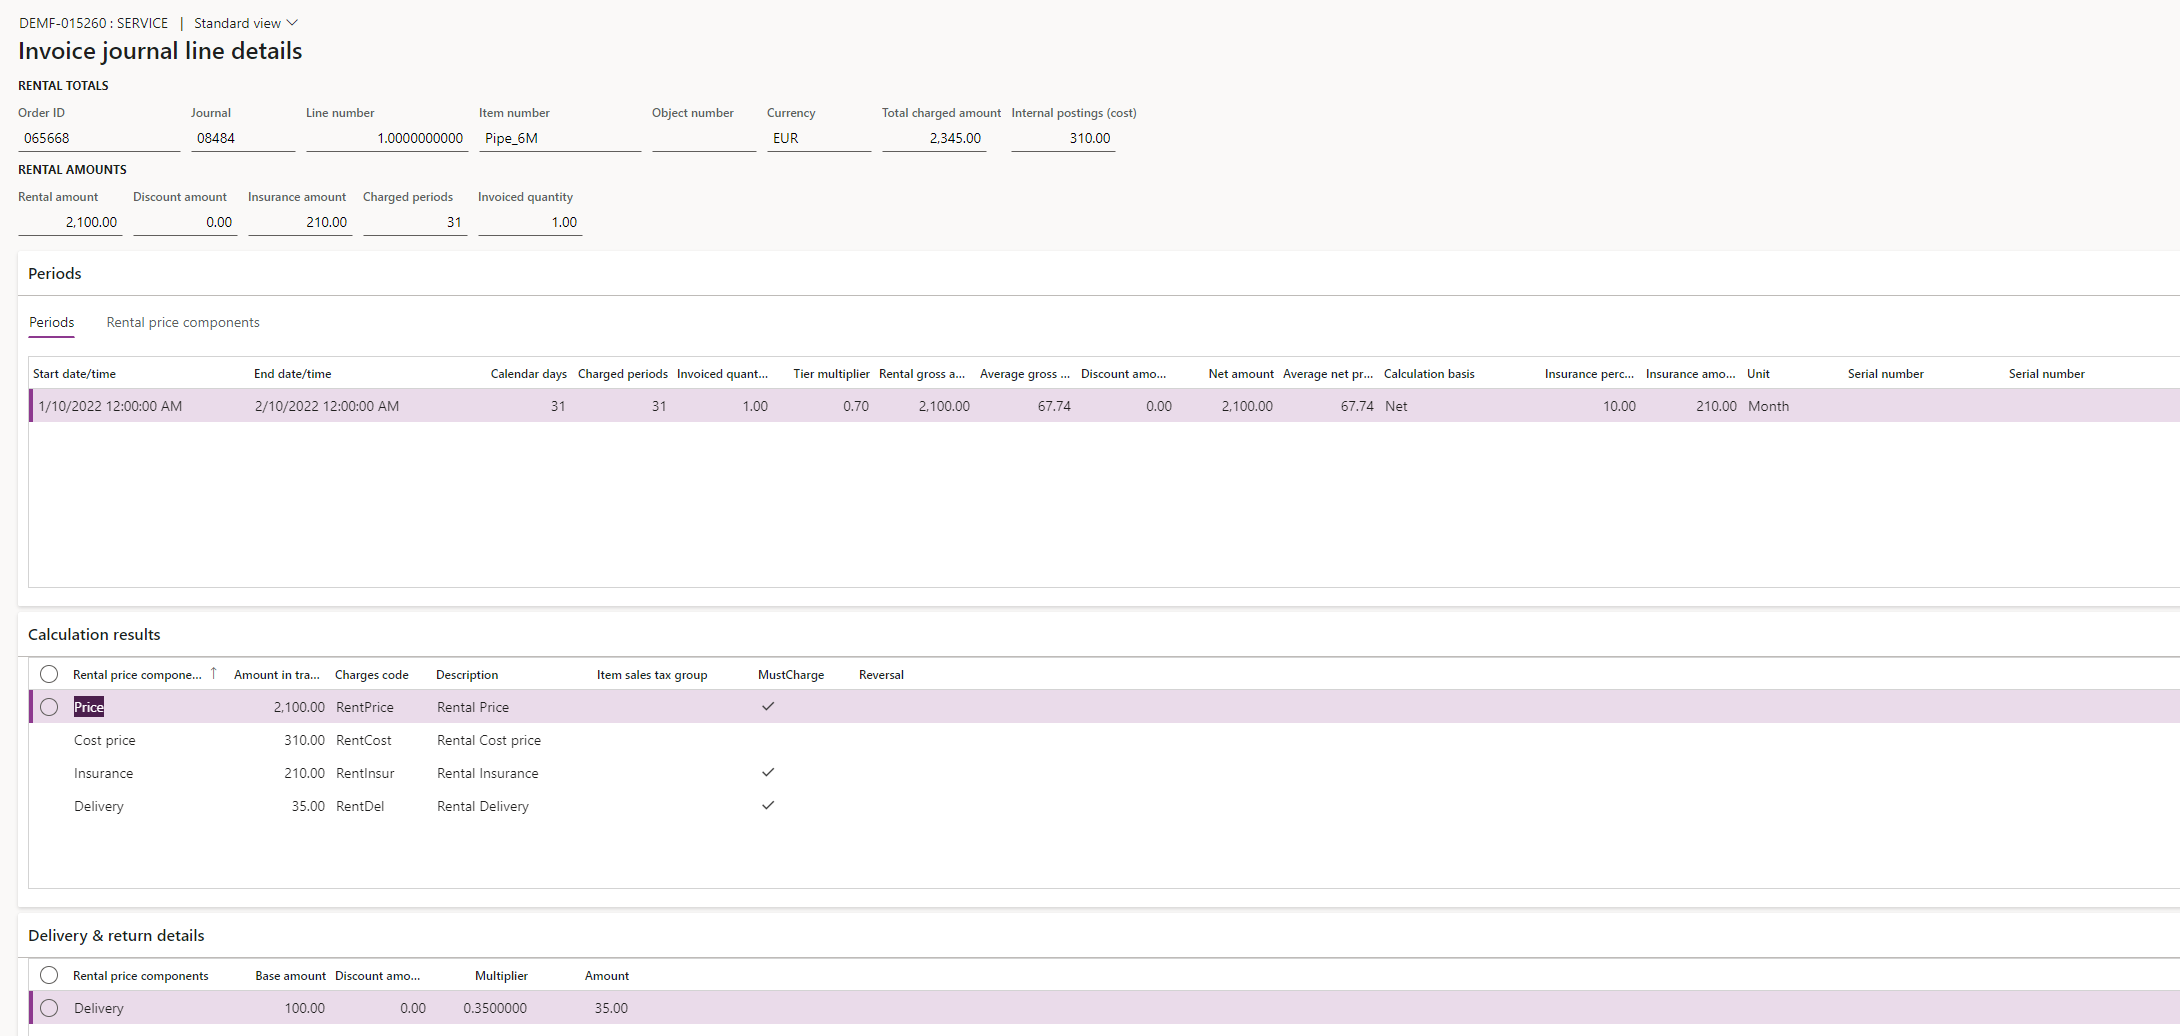Click the Net amount column header
Screen dimensions: 2180x1036
coord(1241,374)
